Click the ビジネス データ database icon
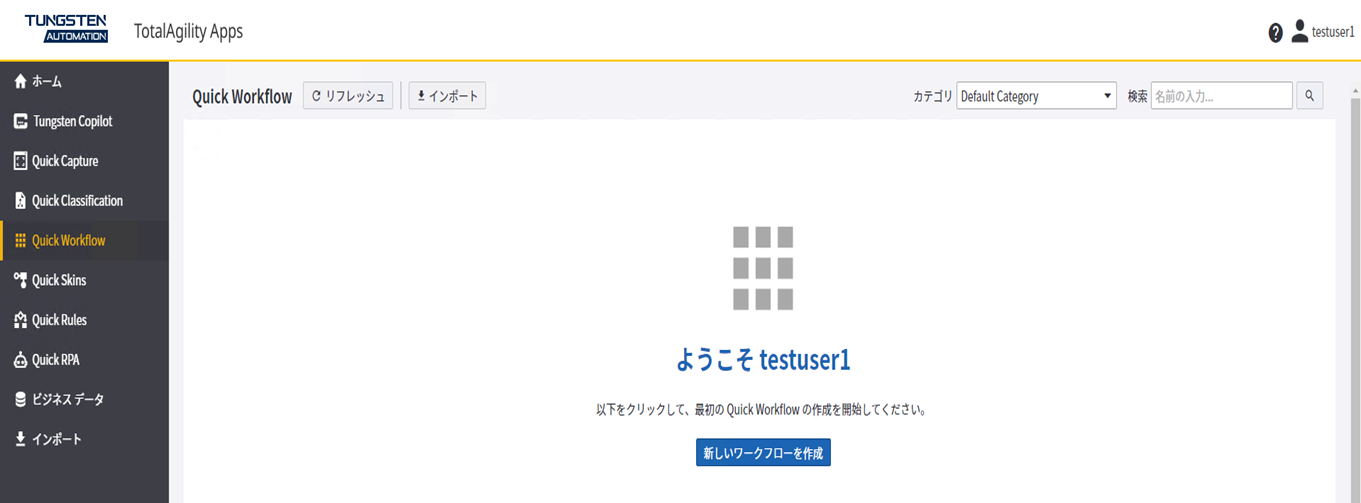 pos(20,399)
